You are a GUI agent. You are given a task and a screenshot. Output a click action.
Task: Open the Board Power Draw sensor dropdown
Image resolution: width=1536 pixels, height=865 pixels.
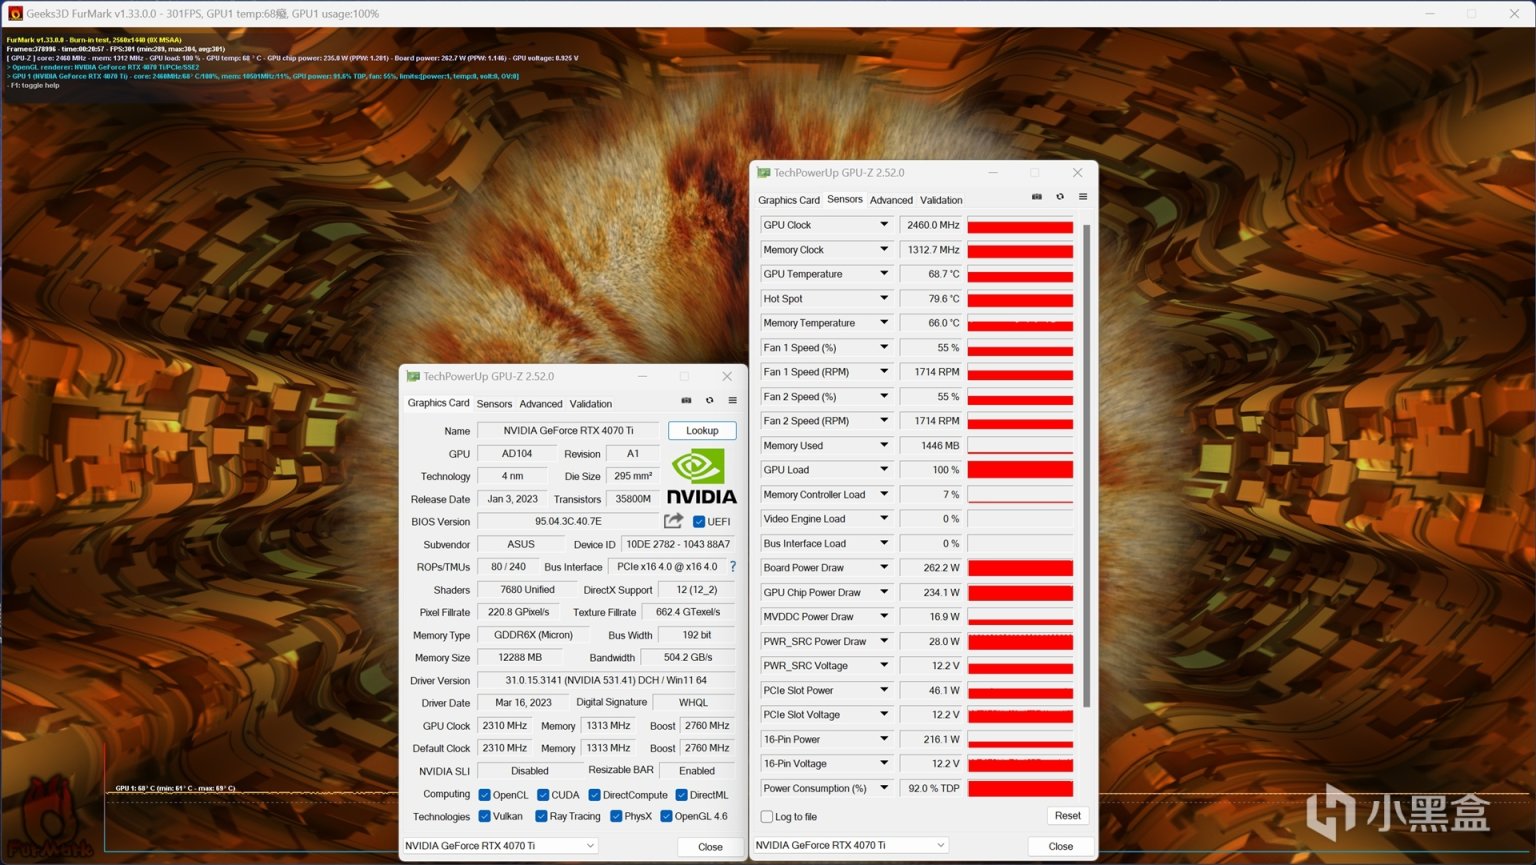click(884, 567)
